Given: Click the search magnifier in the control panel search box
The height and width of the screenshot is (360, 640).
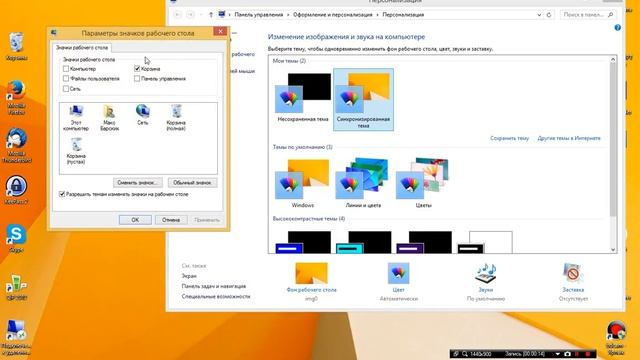Looking at the screenshot, I should pyautogui.click(x=611, y=15).
